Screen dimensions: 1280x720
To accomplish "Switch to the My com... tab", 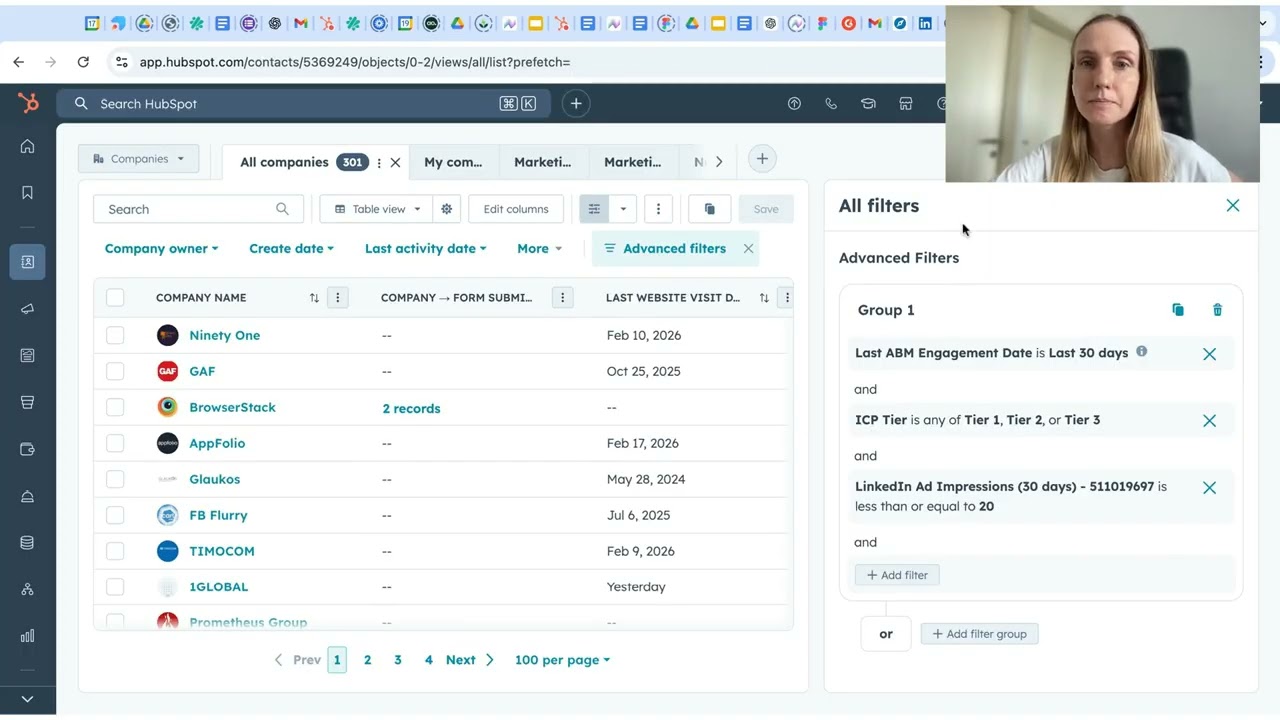I will [x=453, y=162].
